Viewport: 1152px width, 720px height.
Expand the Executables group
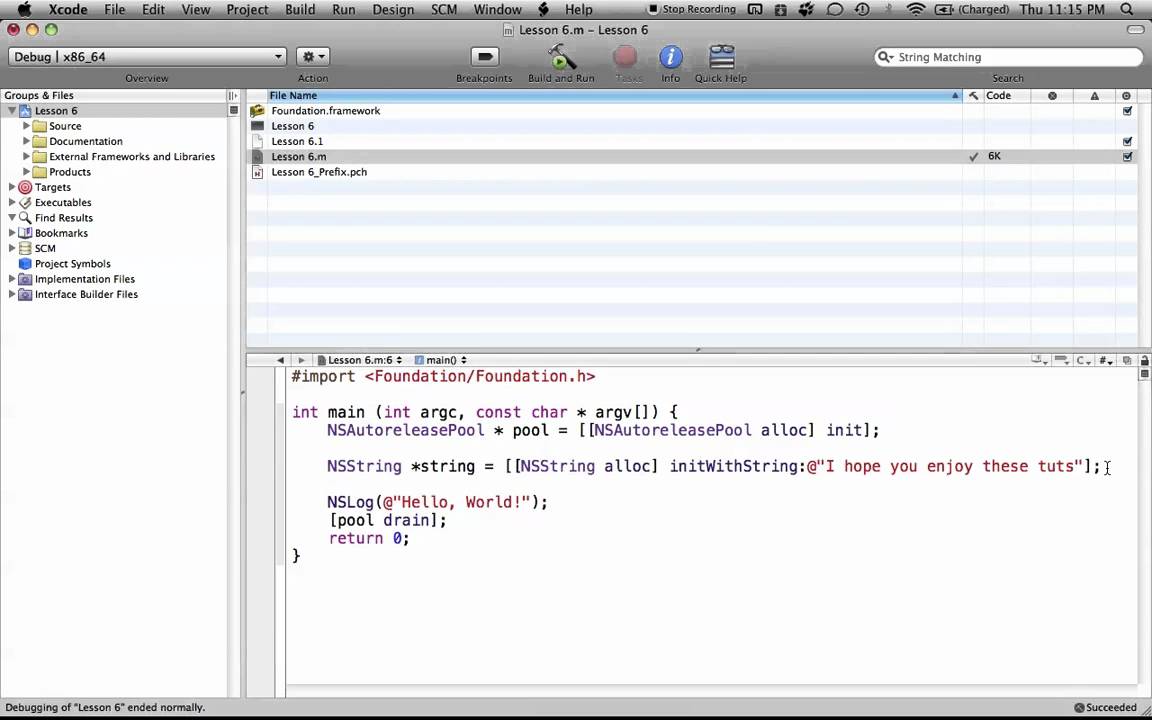pos(12,203)
